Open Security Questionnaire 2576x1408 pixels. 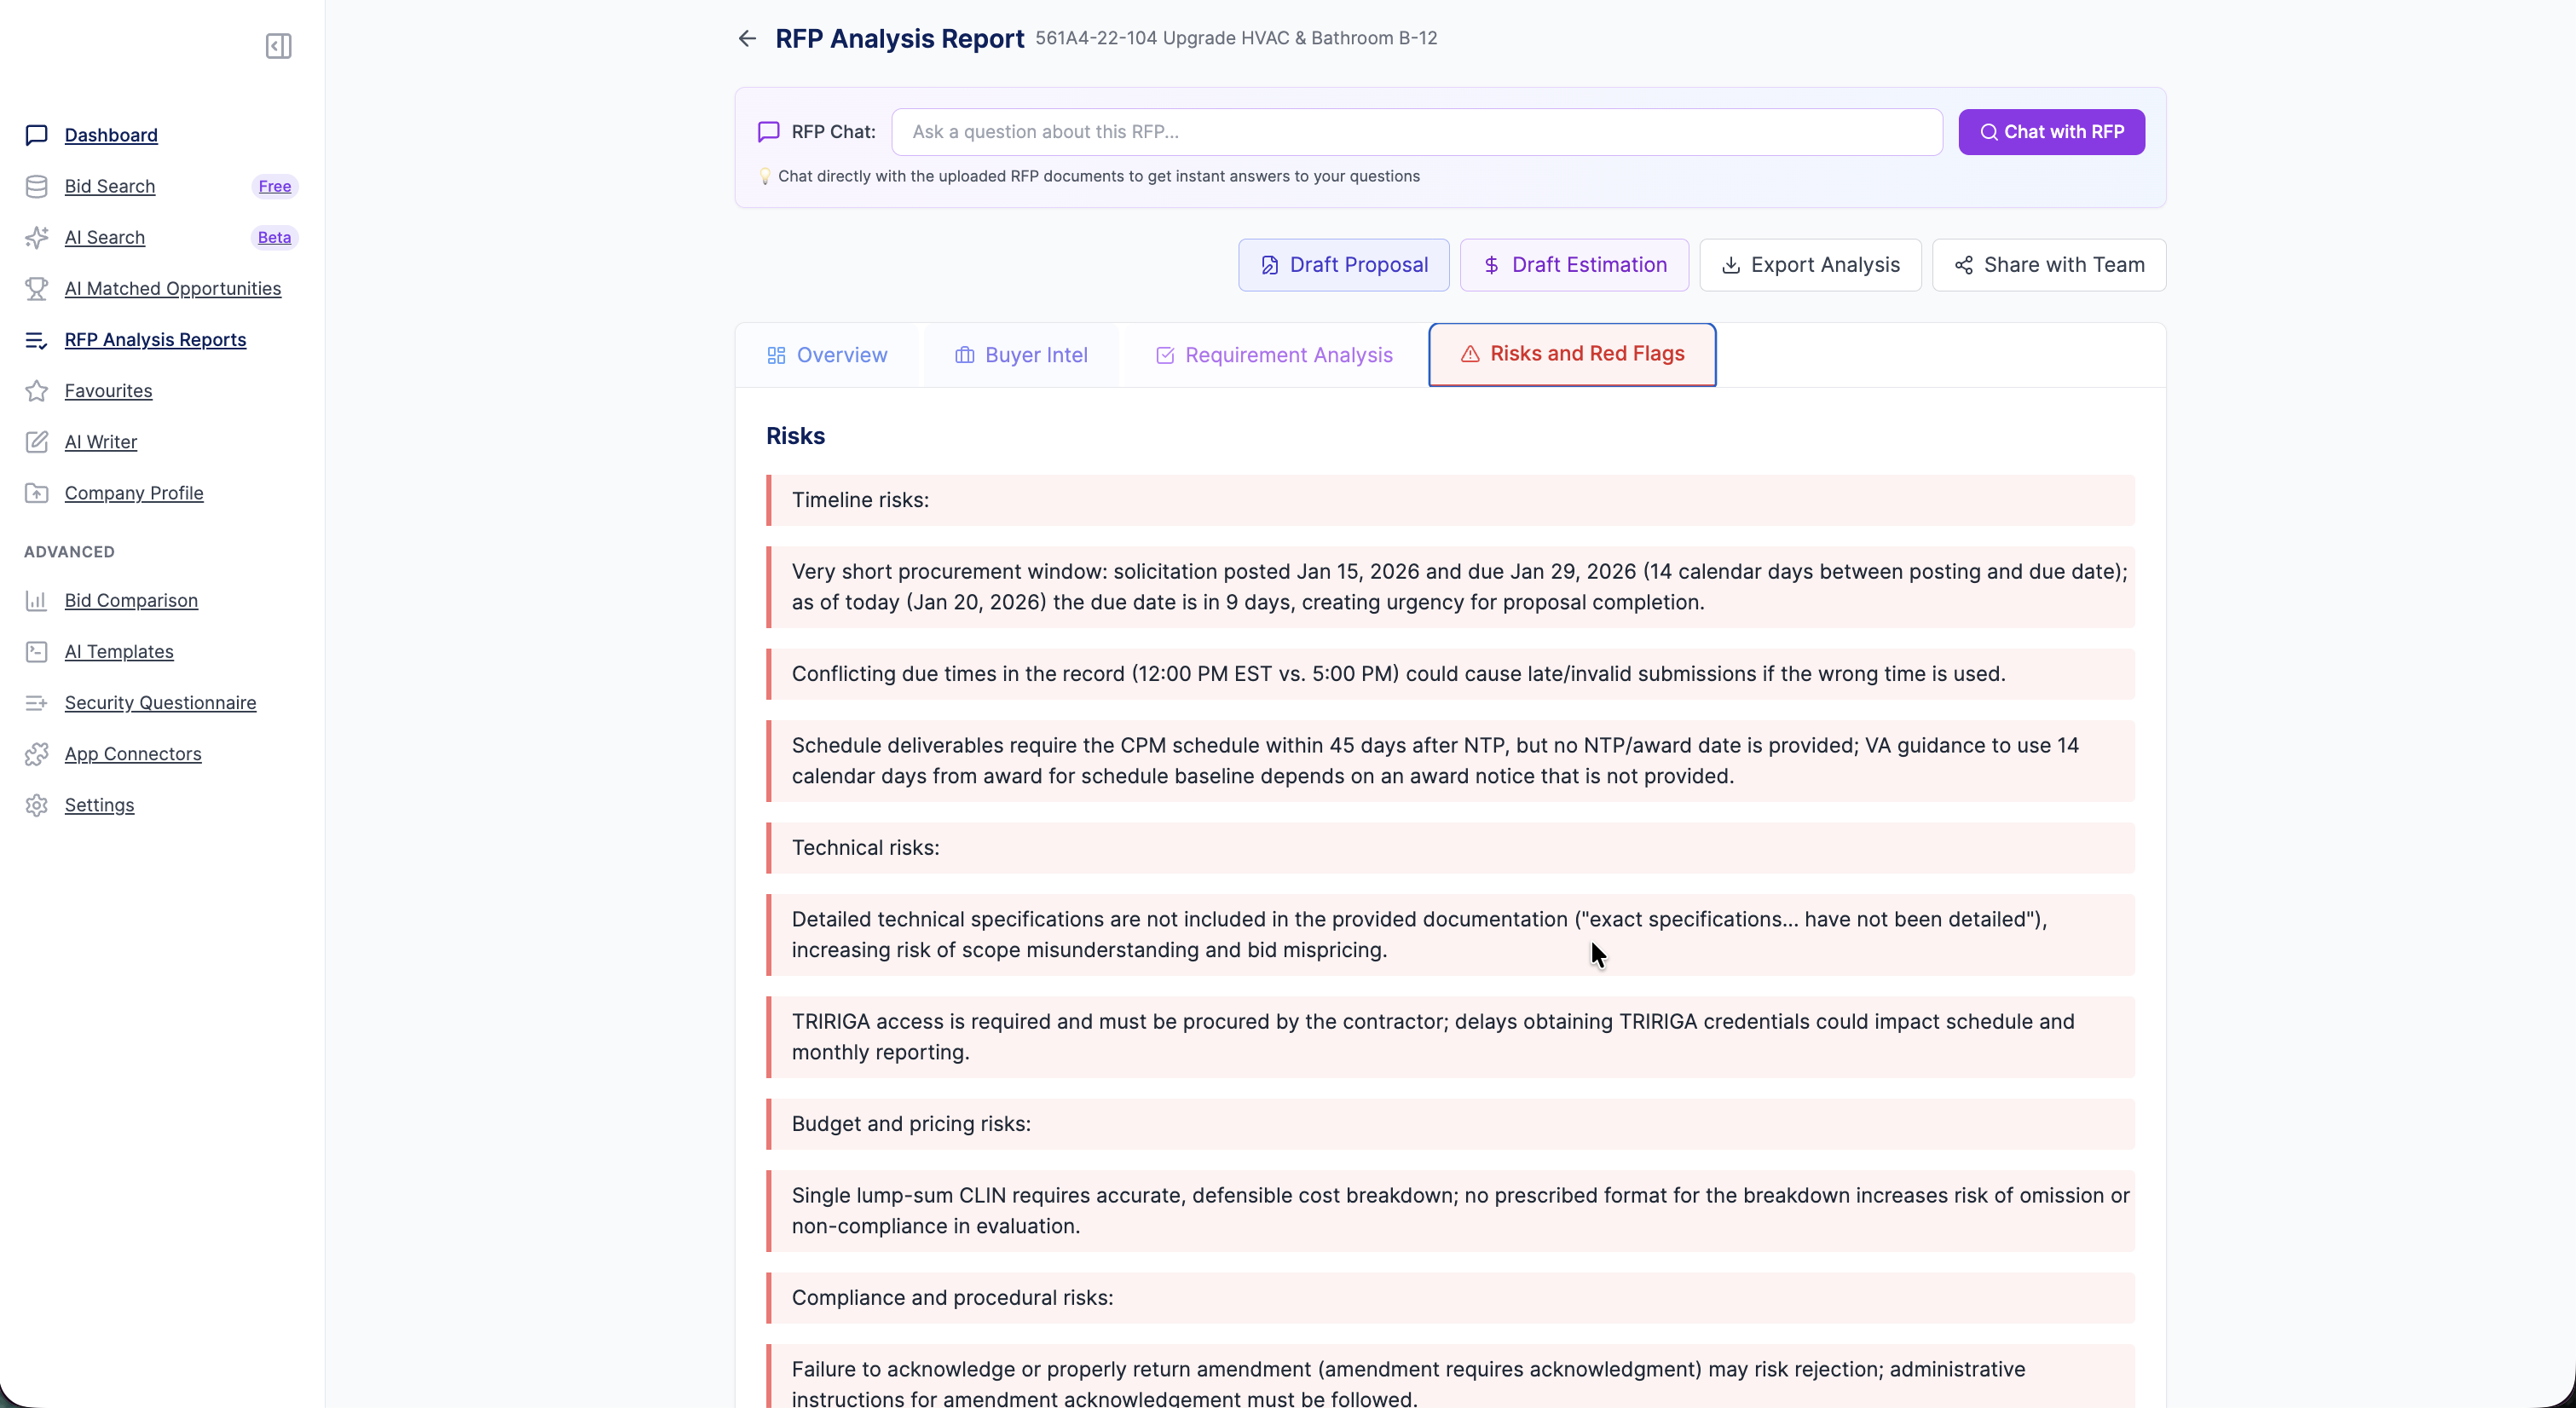click(x=160, y=703)
